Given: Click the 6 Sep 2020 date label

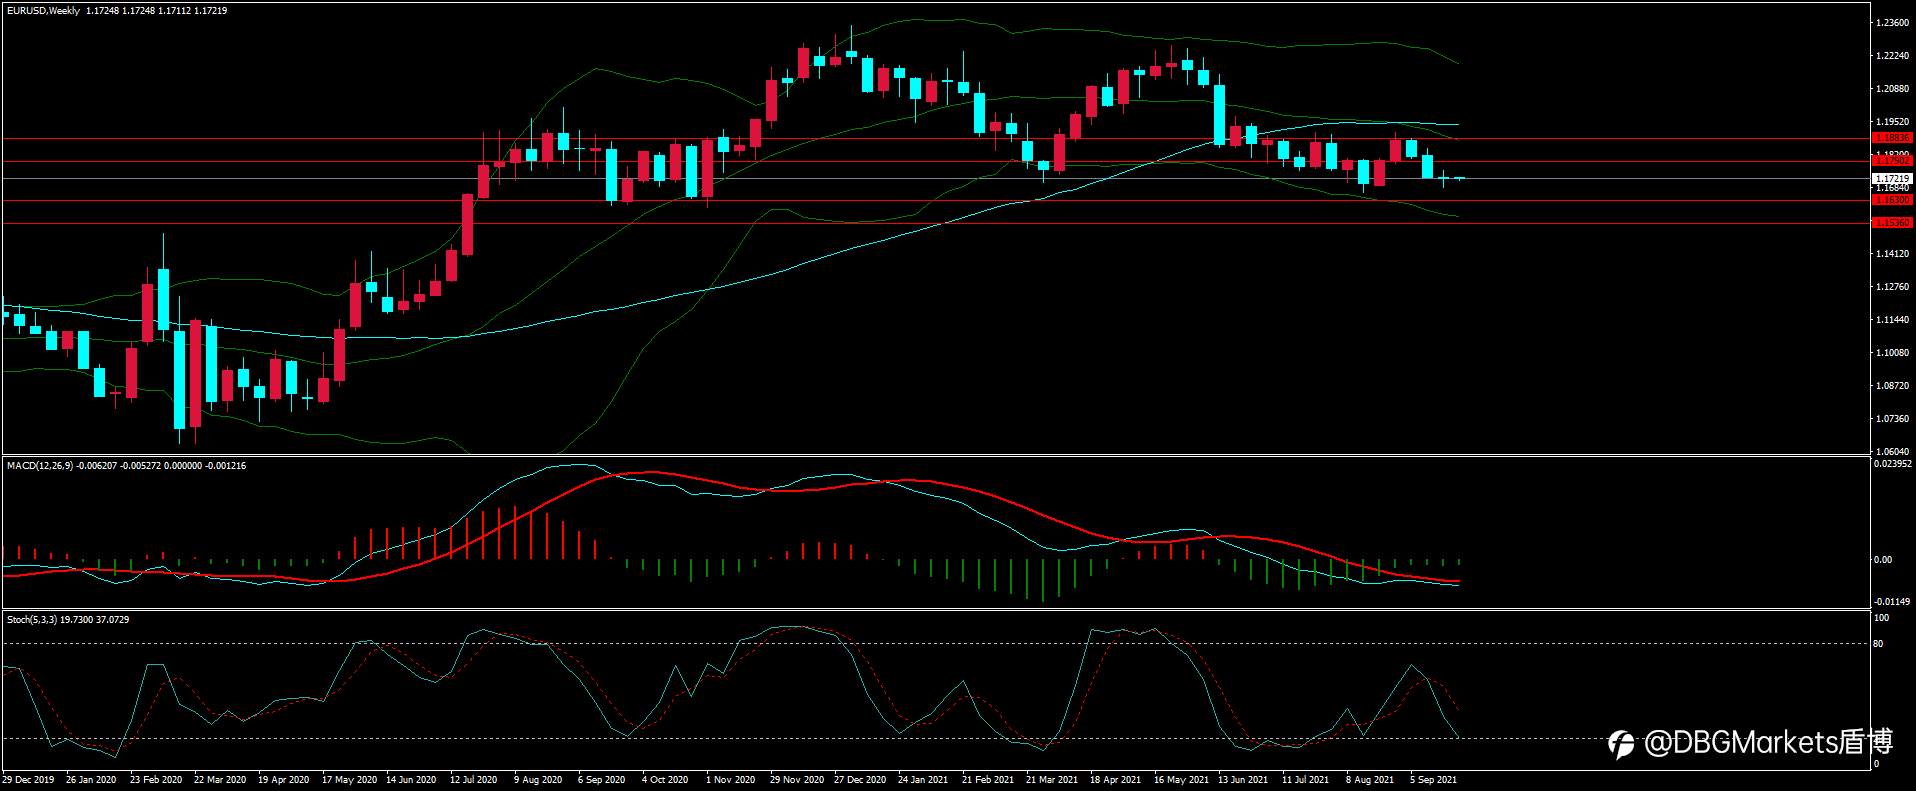Looking at the screenshot, I should 601,779.
